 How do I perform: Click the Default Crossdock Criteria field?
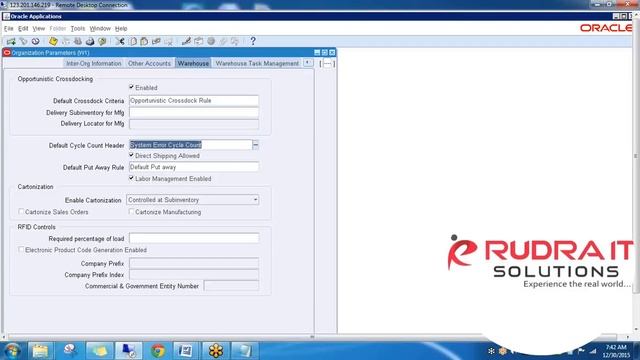pos(194,100)
